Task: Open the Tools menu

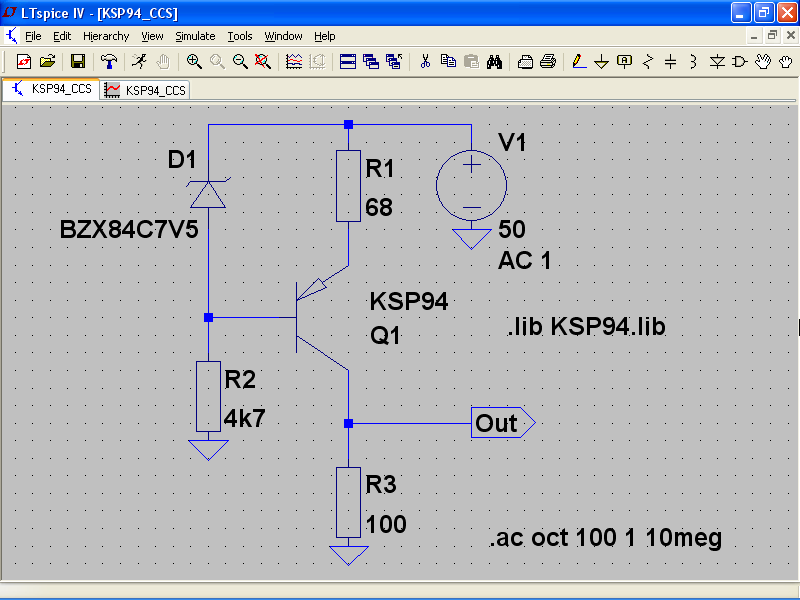Action: click(240, 36)
